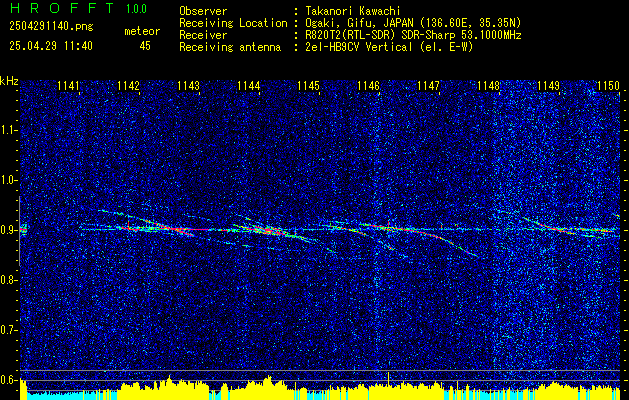
Task: Click time axis marker 1141
Action: pos(69,86)
